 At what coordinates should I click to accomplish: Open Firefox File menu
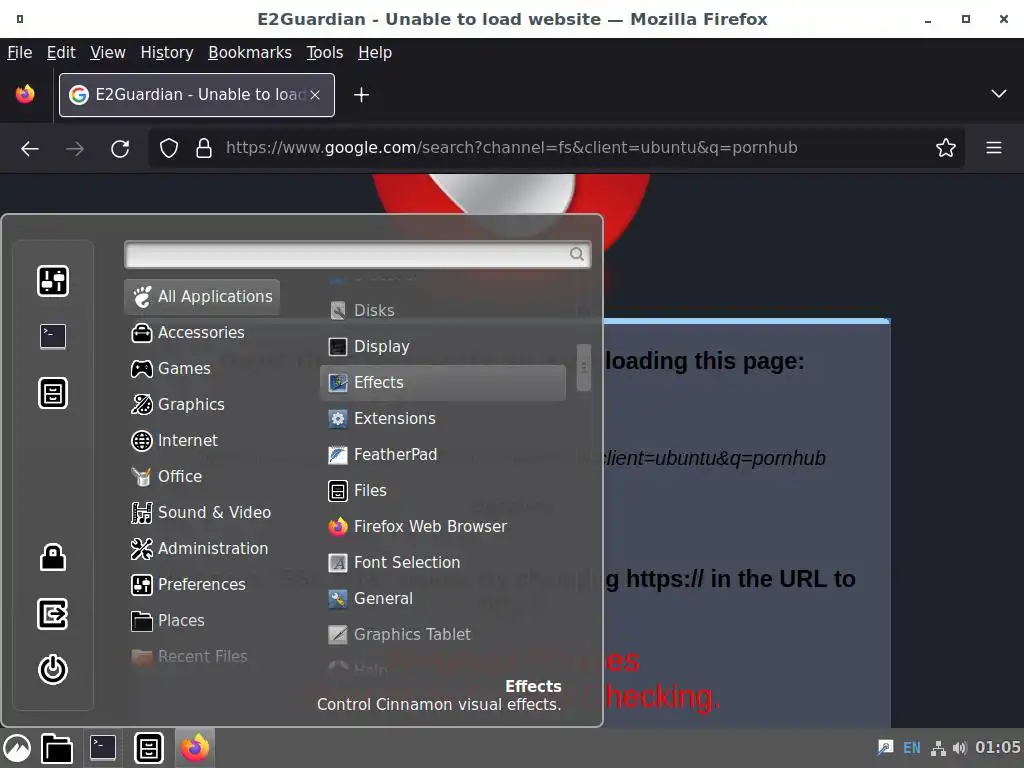[20, 52]
